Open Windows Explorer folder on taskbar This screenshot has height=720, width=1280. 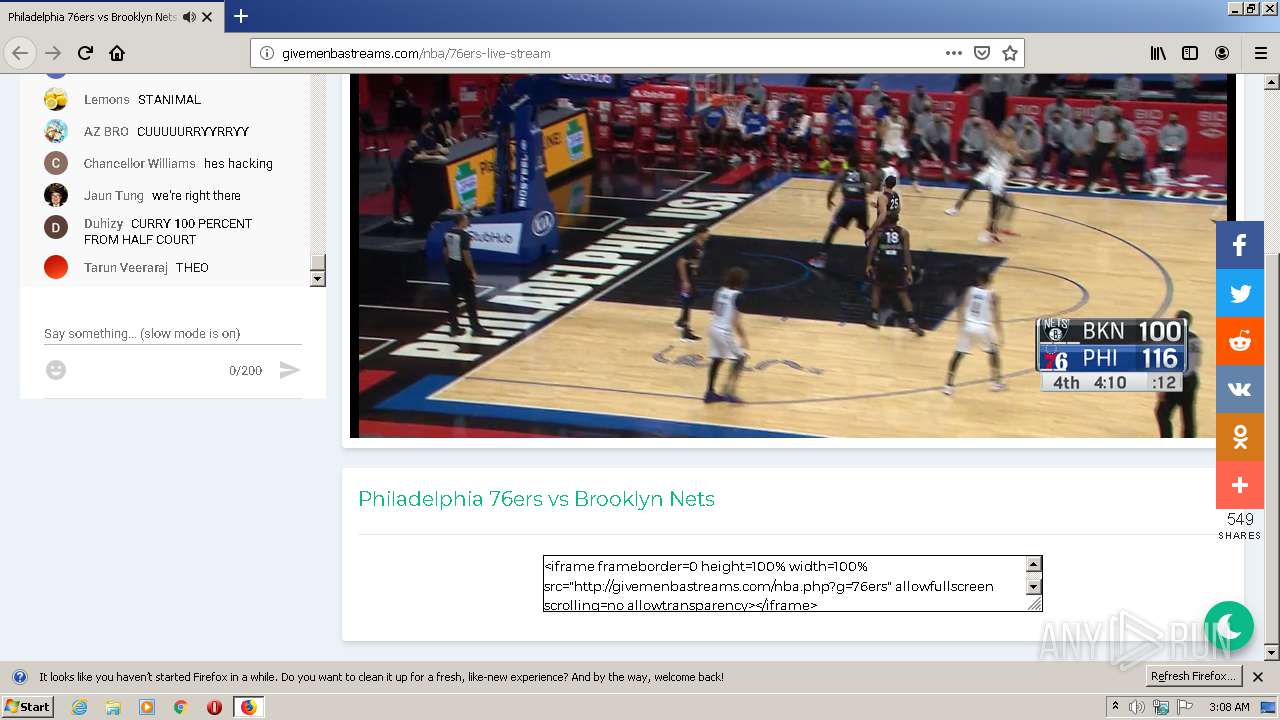click(113, 707)
